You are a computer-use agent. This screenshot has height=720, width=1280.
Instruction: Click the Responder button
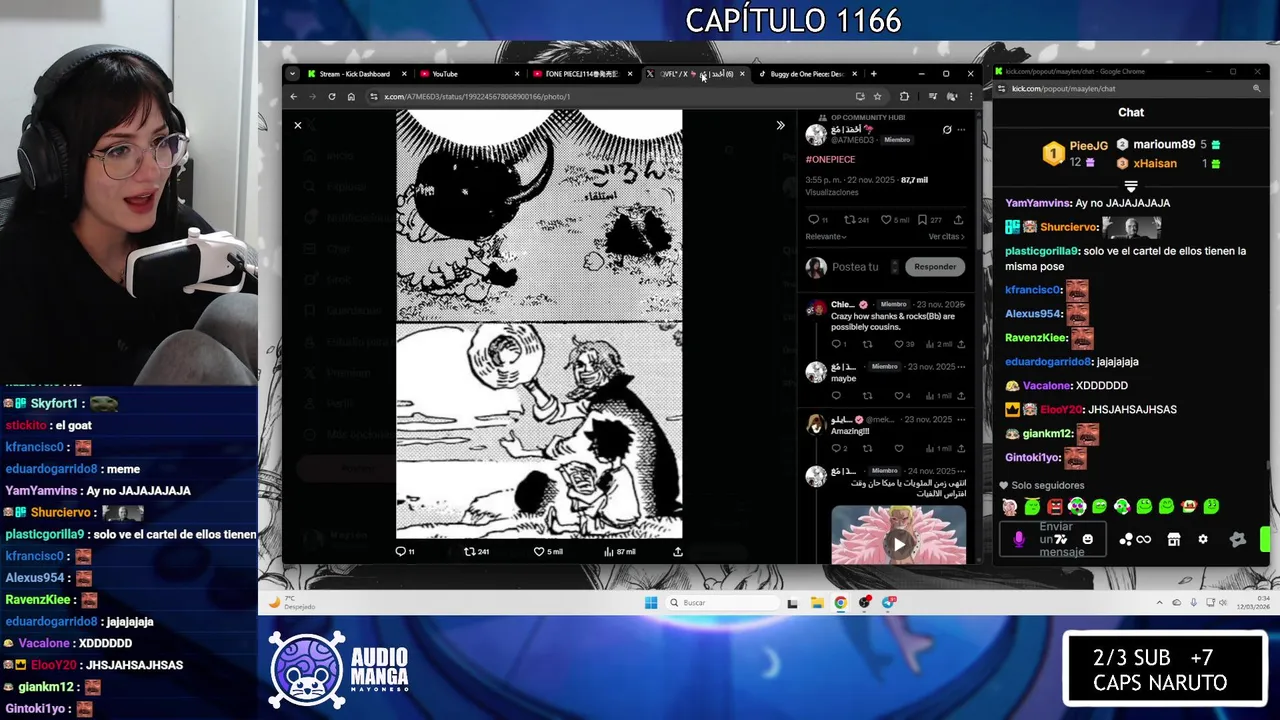935,267
